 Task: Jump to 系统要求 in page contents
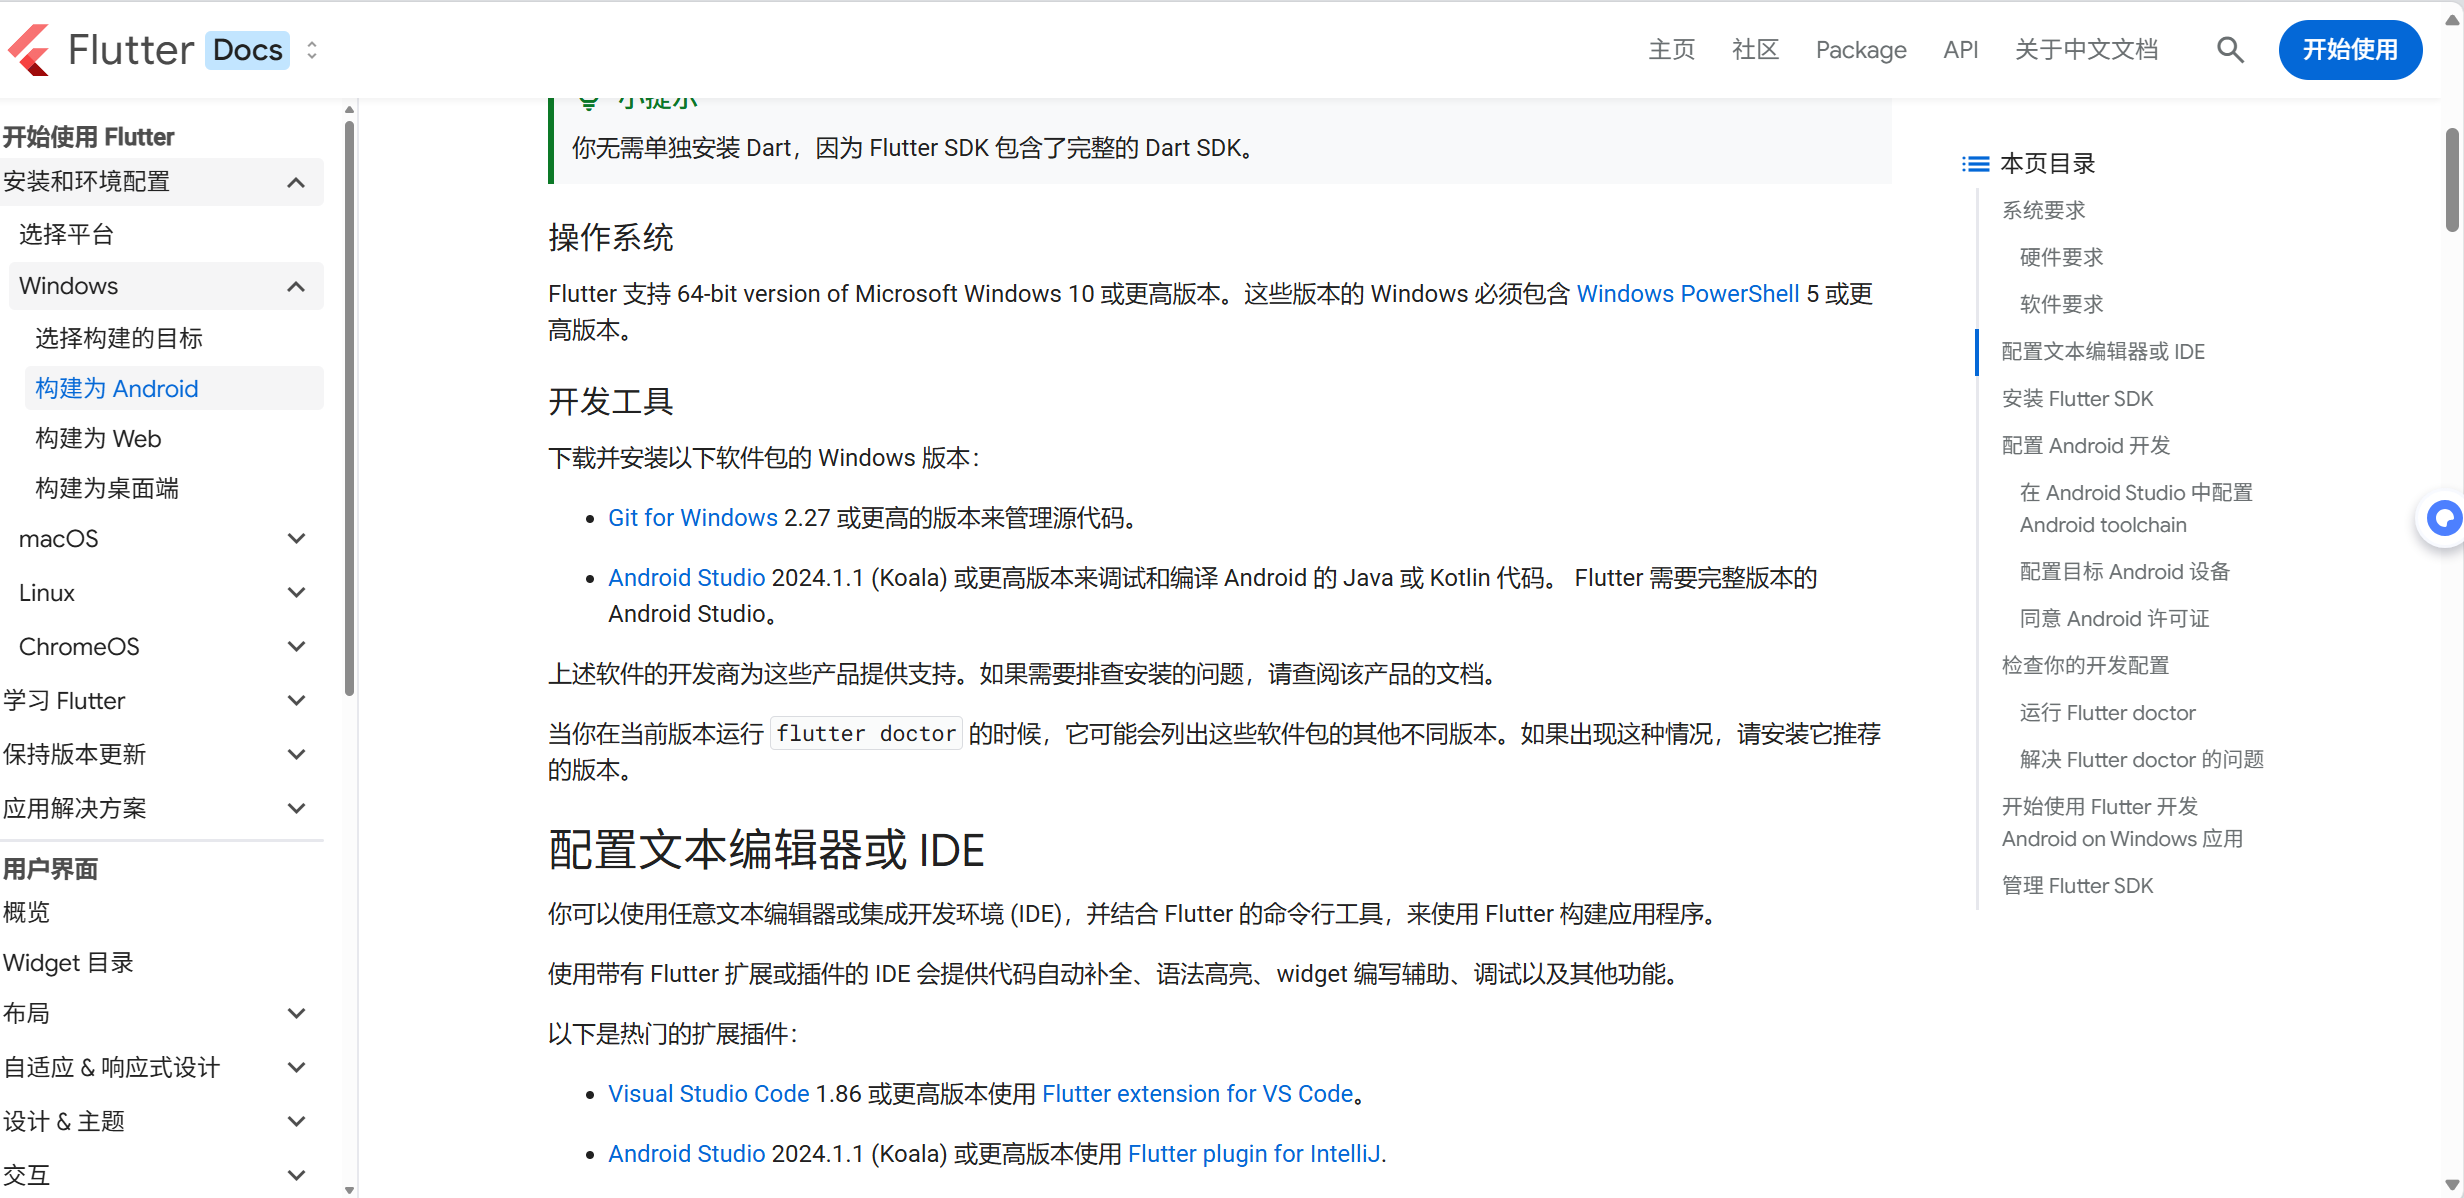[2043, 211]
